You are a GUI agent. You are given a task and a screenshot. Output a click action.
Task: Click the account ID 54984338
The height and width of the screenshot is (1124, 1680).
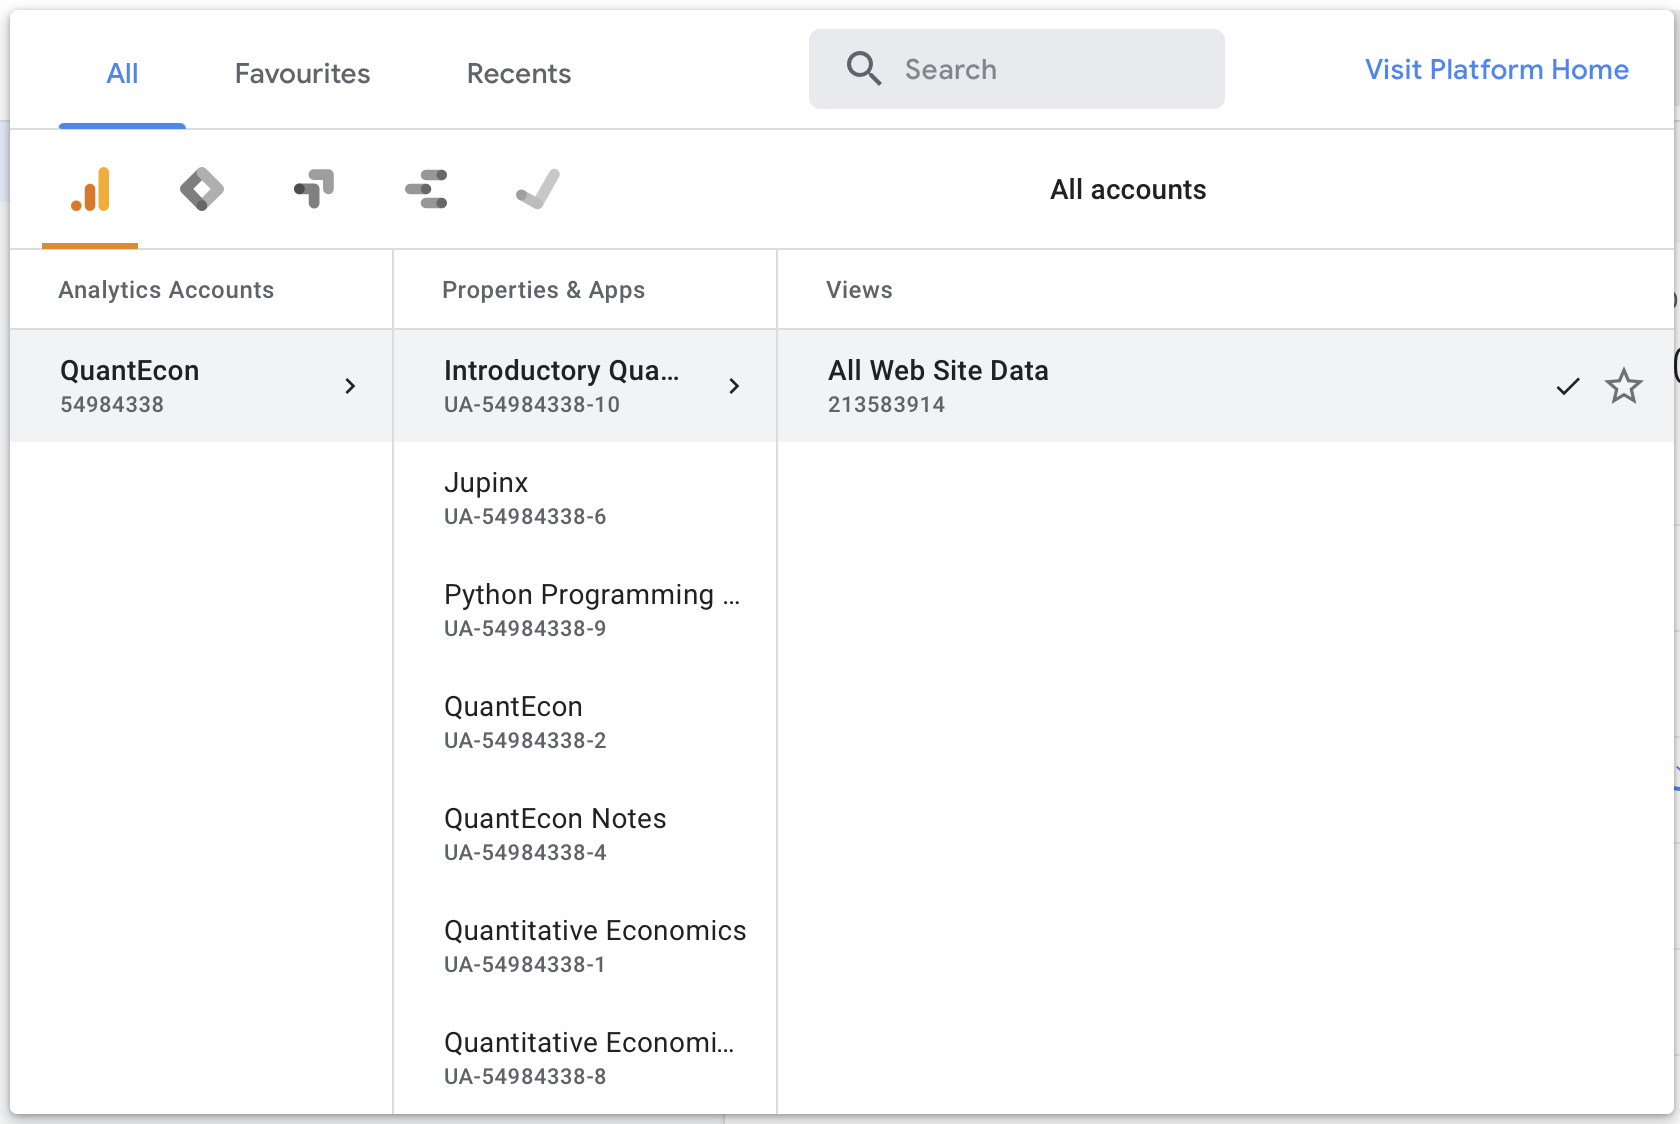tap(112, 404)
